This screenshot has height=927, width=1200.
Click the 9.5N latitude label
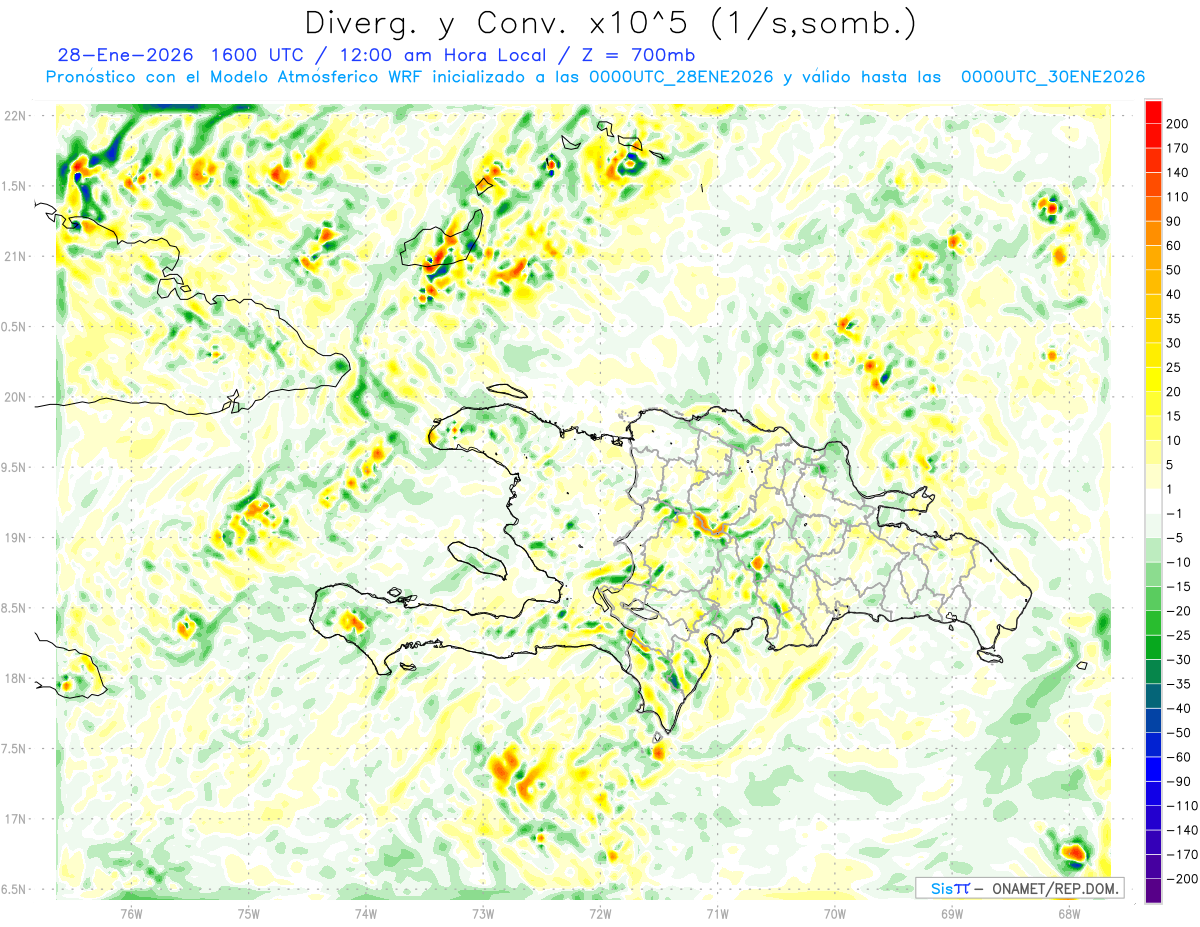click(x=14, y=467)
